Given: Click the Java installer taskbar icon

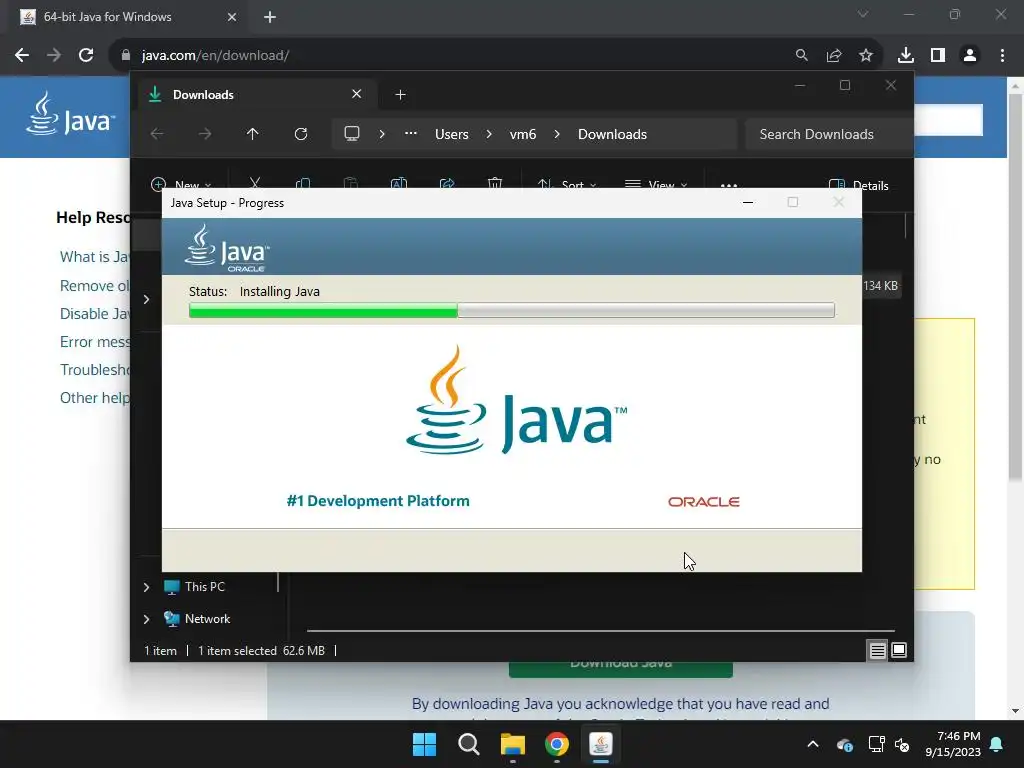Looking at the screenshot, I should point(601,744).
